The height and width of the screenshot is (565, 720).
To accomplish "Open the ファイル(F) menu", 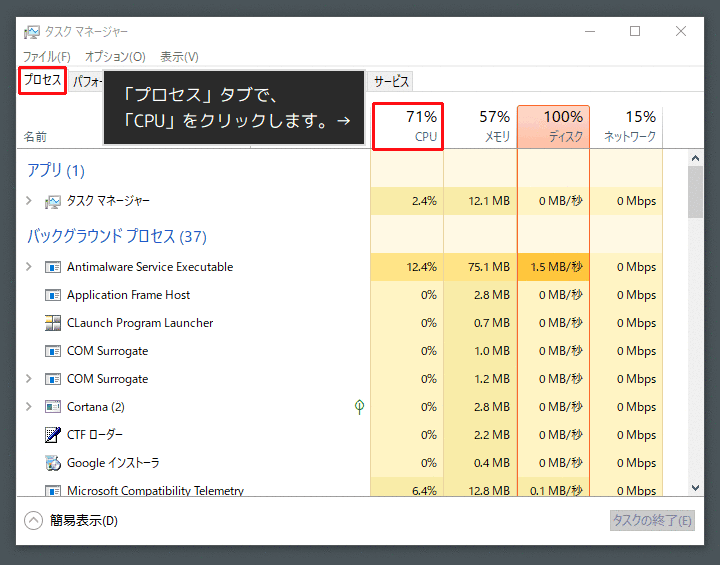I will click(x=46, y=57).
